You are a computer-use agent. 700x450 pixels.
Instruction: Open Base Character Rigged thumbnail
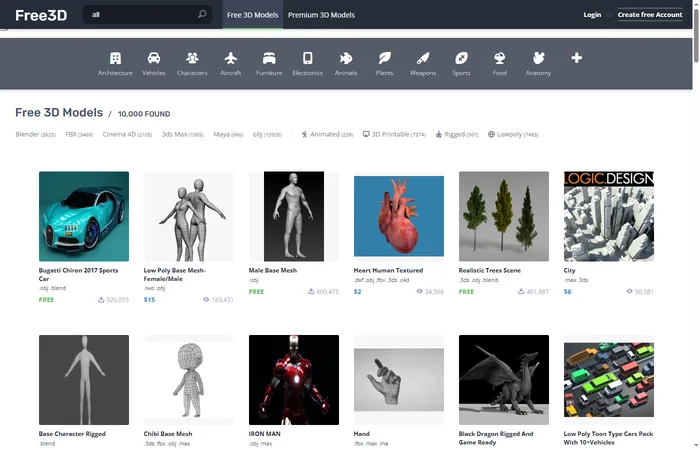pyautogui.click(x=84, y=380)
